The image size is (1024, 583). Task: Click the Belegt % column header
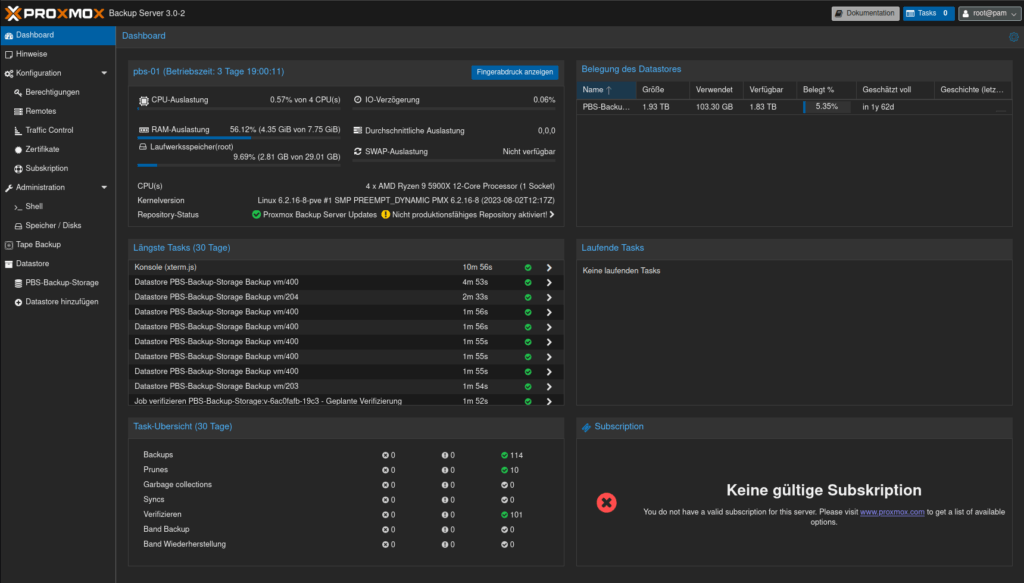826,89
